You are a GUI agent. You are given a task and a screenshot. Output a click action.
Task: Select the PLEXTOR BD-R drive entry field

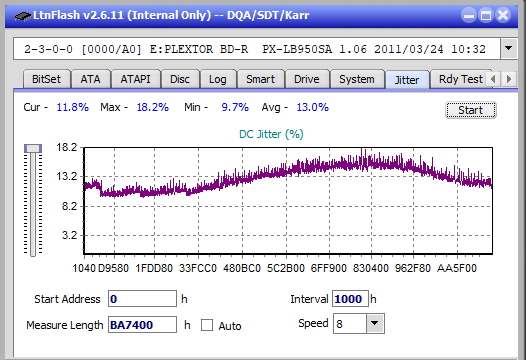tap(257, 49)
